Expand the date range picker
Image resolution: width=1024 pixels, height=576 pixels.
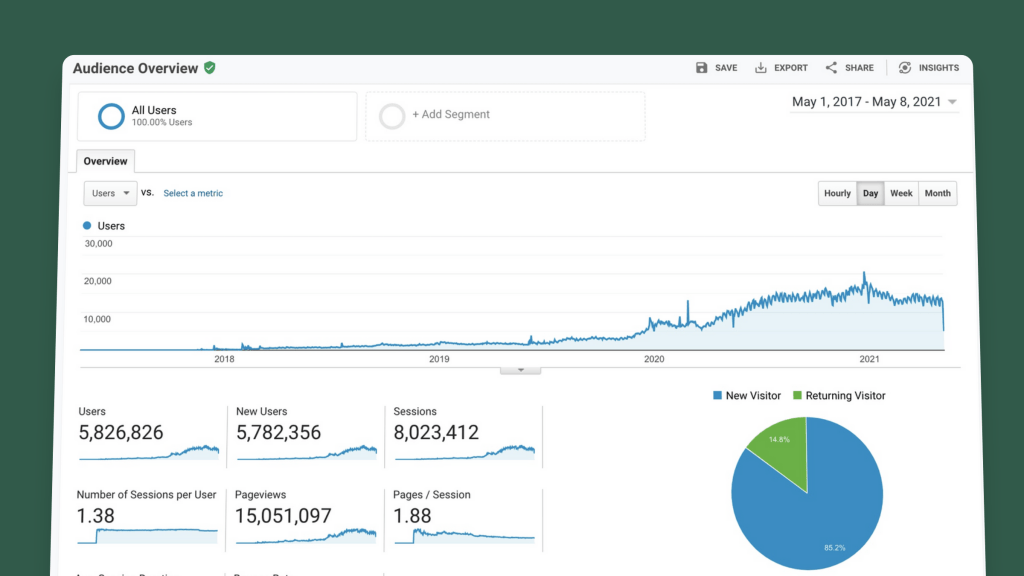click(874, 102)
